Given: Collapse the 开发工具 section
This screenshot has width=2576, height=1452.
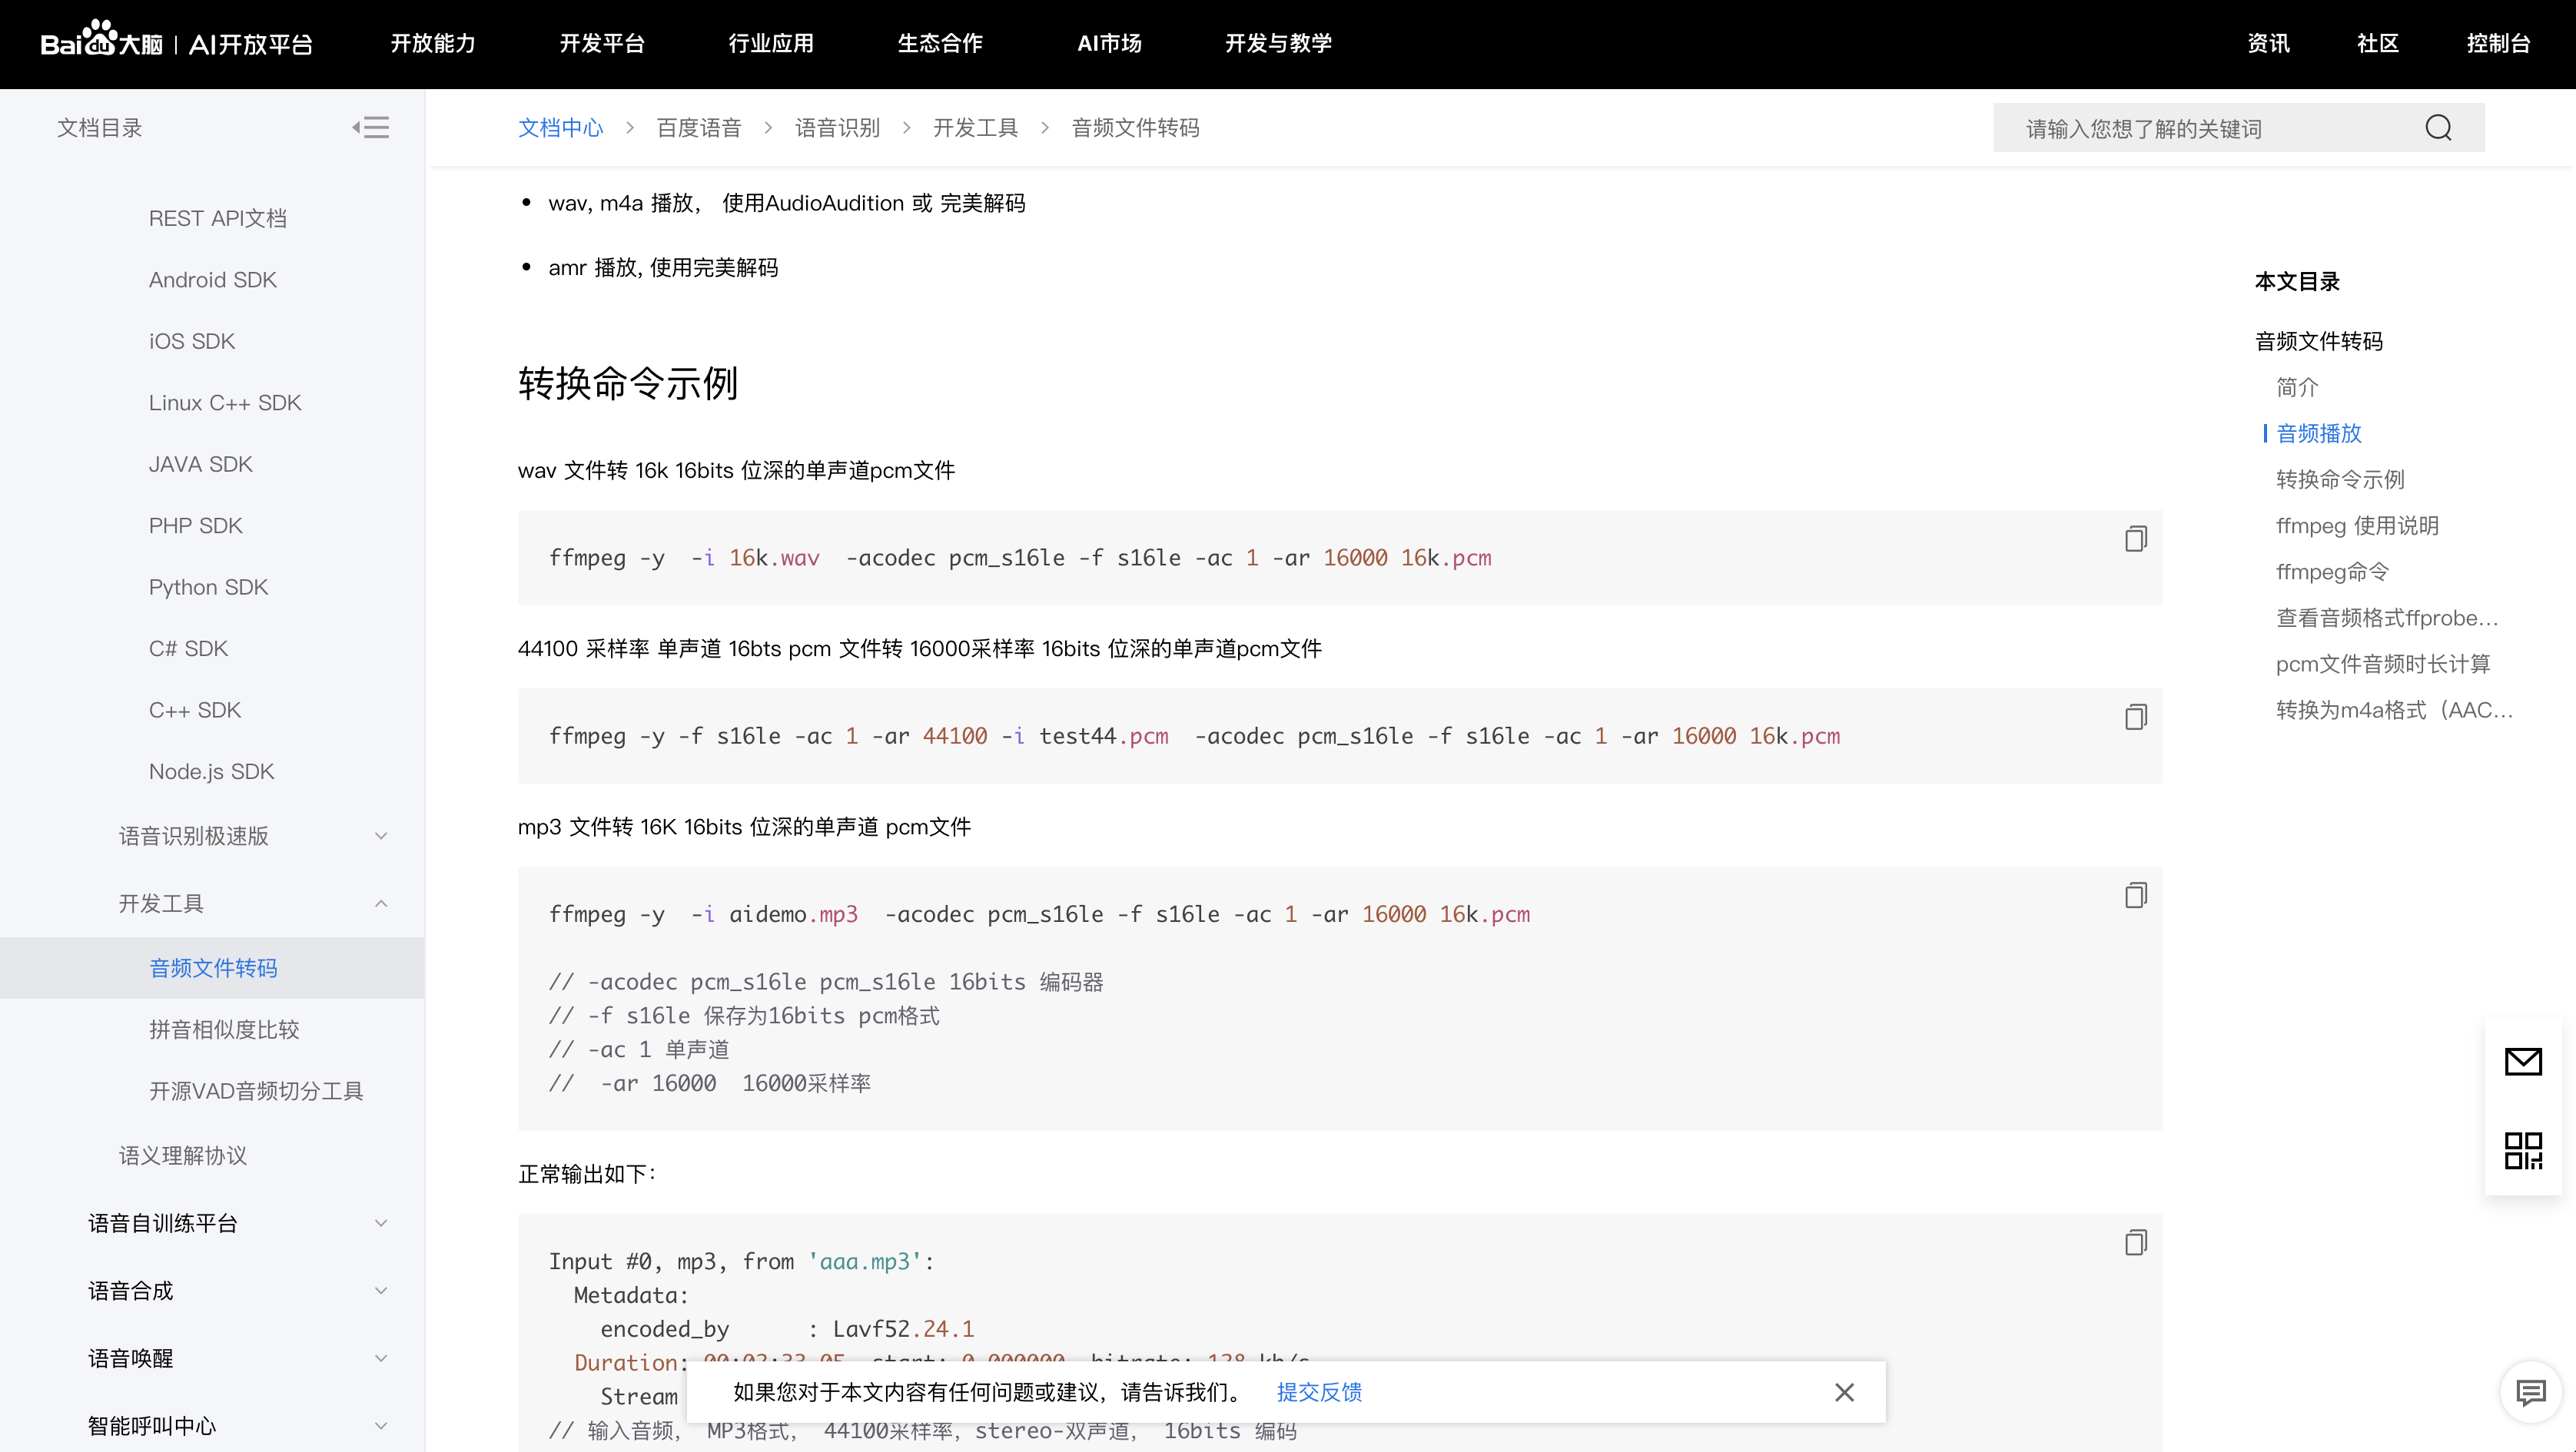Looking at the screenshot, I should (x=380, y=904).
